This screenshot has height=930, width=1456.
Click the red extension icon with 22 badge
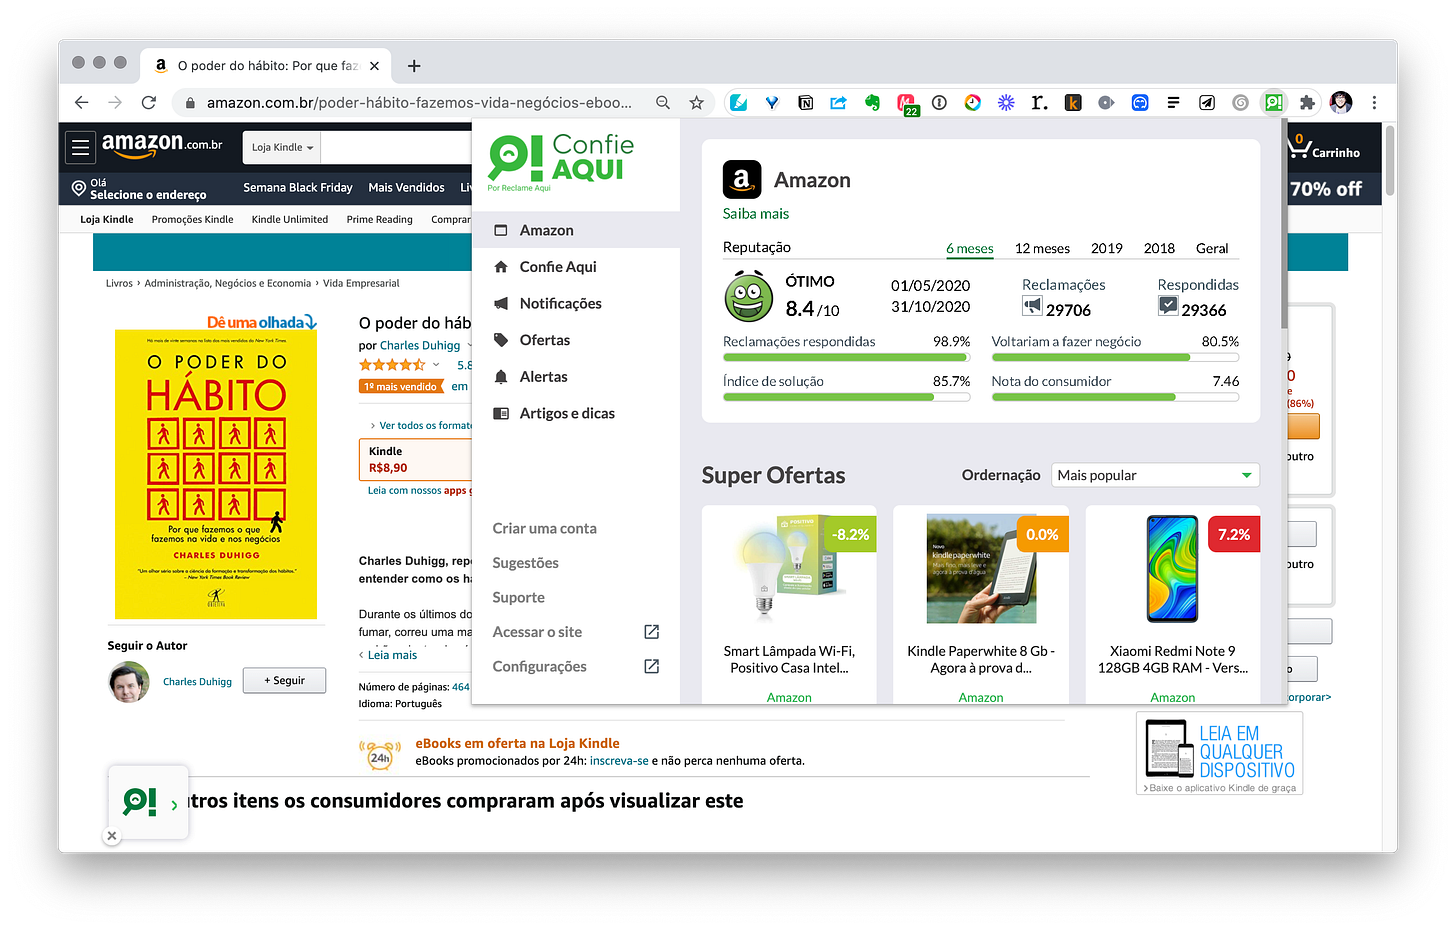(x=906, y=104)
